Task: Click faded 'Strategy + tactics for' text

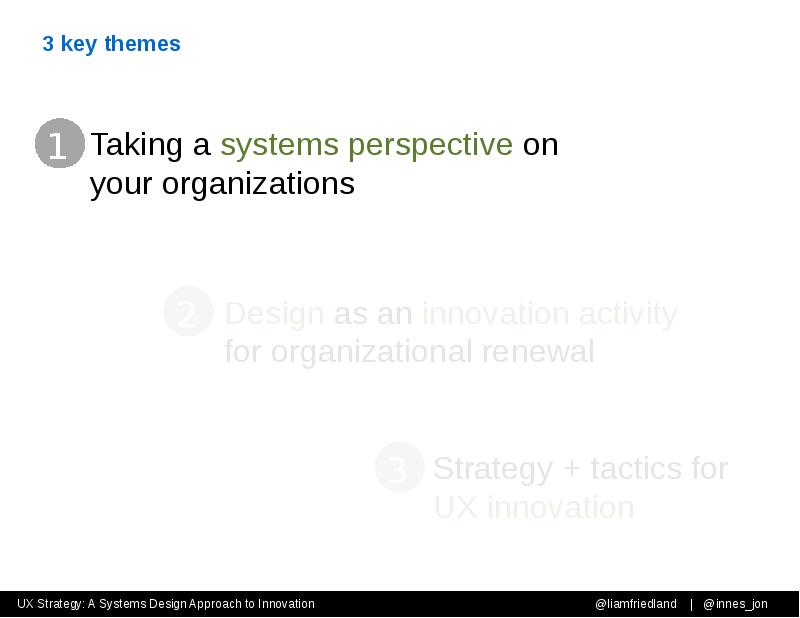Action: click(580, 468)
